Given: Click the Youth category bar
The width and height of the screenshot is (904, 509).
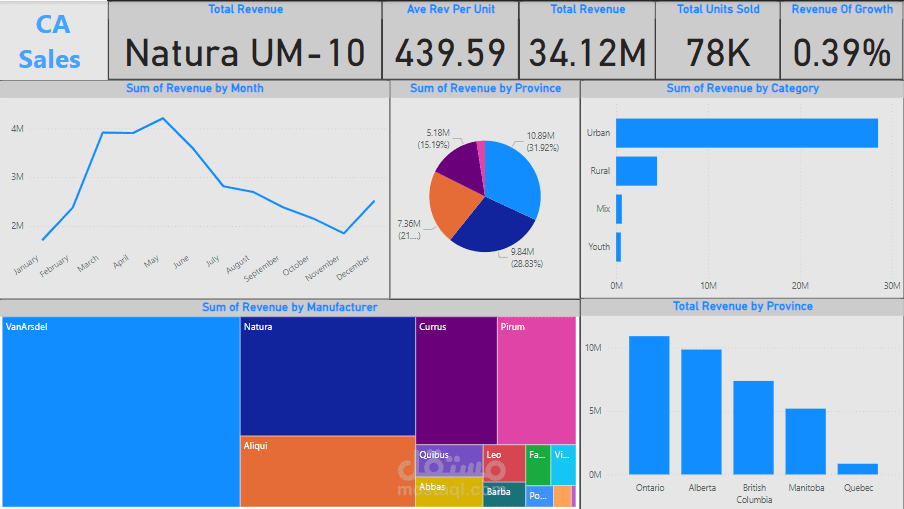Looking at the screenshot, I should 619,247.
